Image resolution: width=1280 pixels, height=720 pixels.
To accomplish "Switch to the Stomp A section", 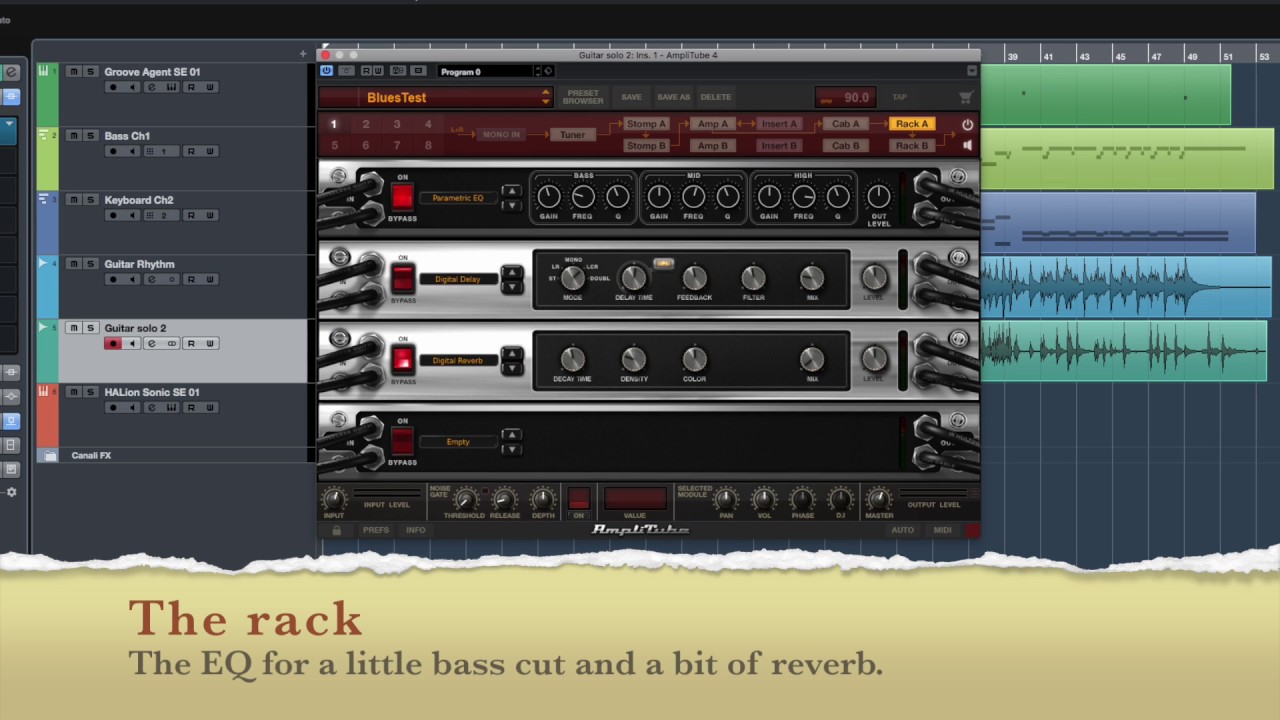I will point(646,124).
